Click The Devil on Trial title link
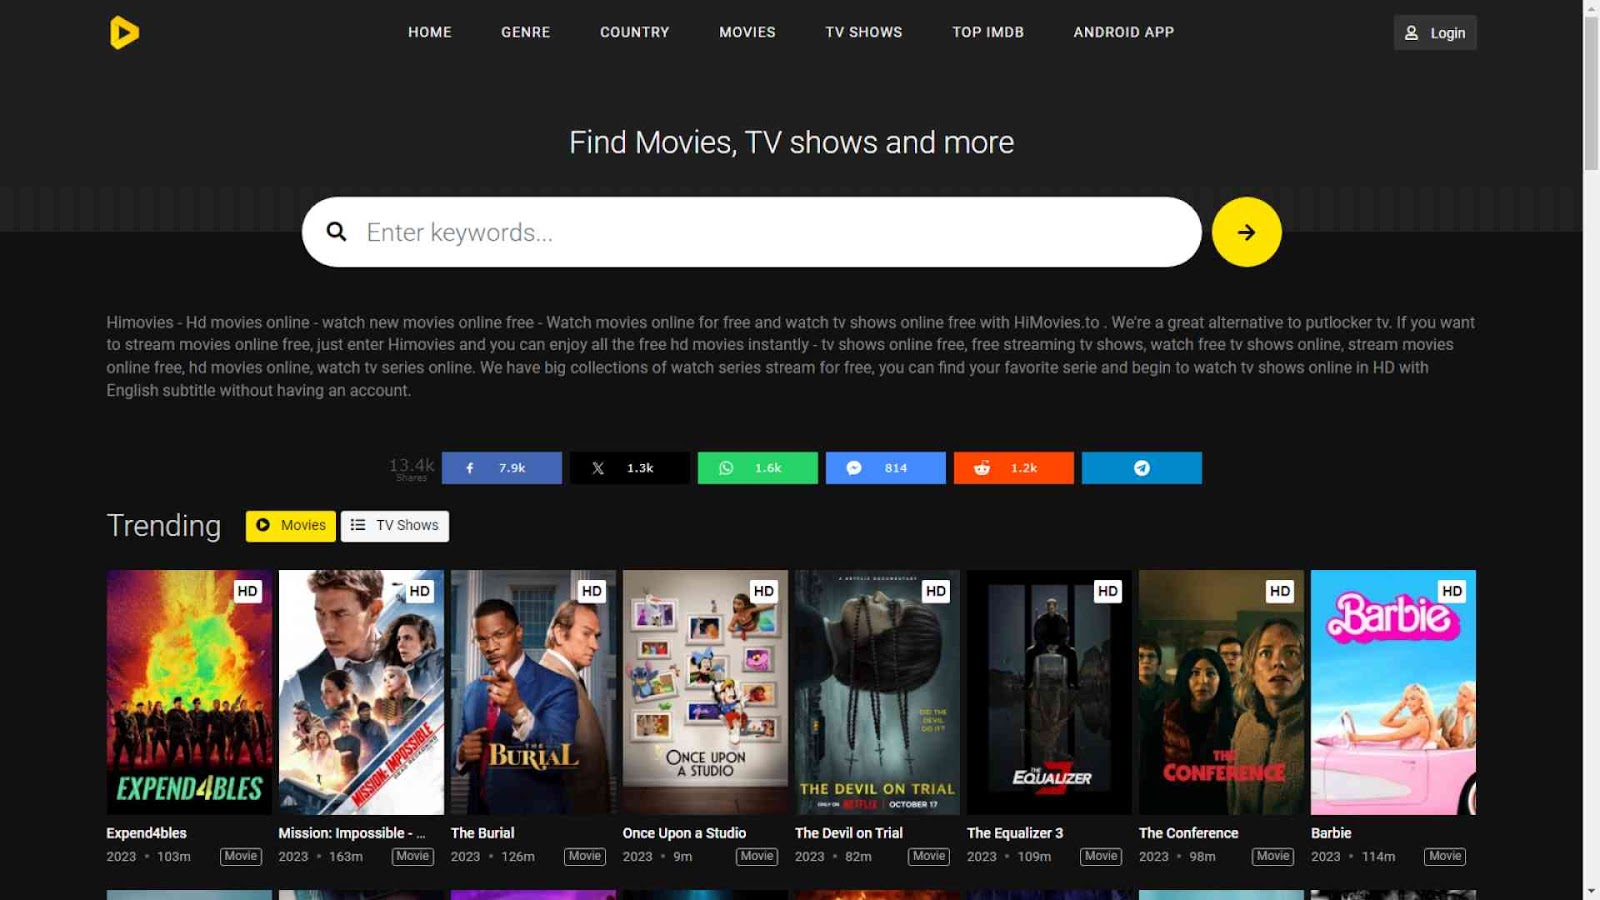 (x=849, y=833)
